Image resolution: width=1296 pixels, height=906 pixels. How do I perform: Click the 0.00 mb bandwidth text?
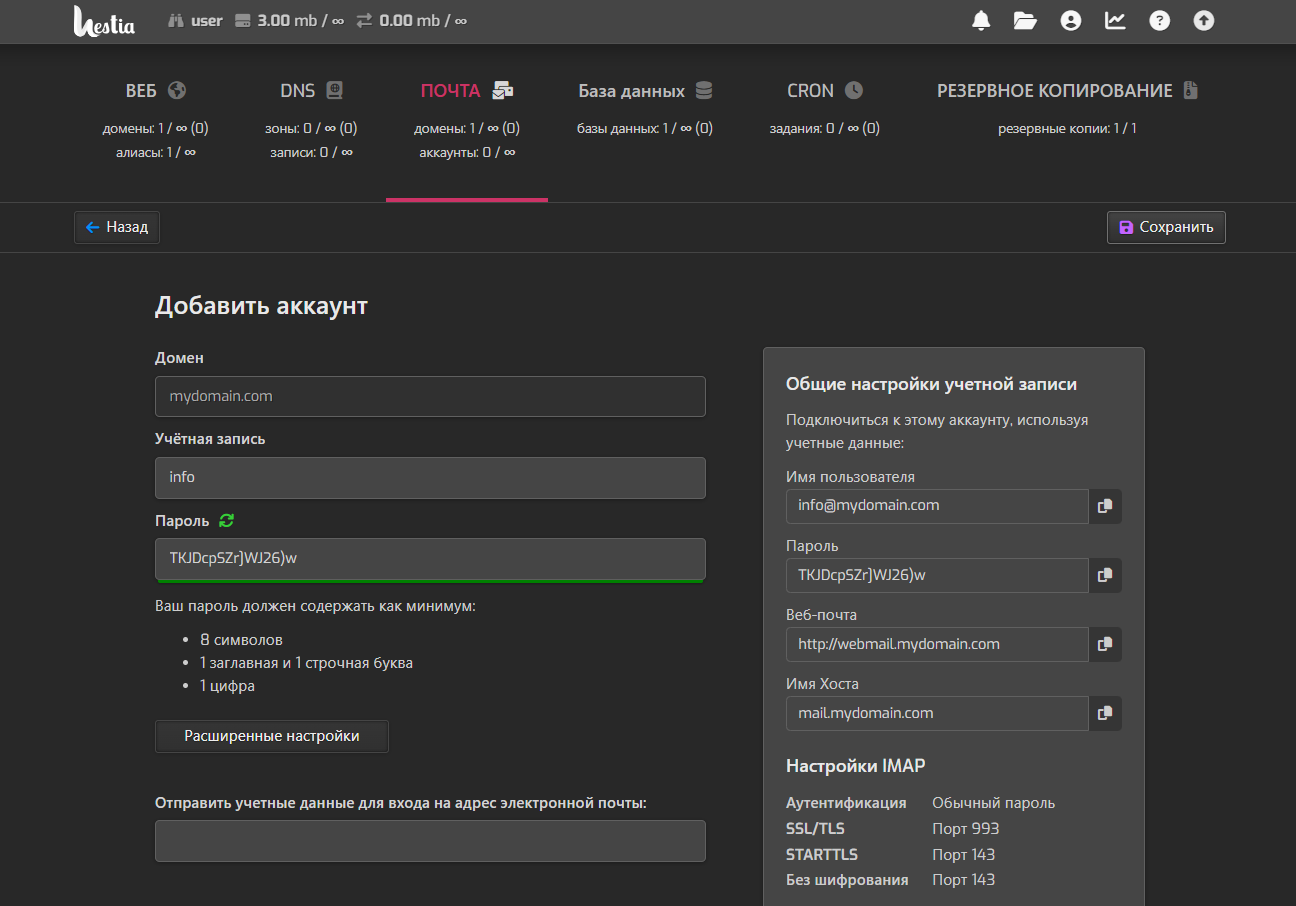click(x=423, y=21)
